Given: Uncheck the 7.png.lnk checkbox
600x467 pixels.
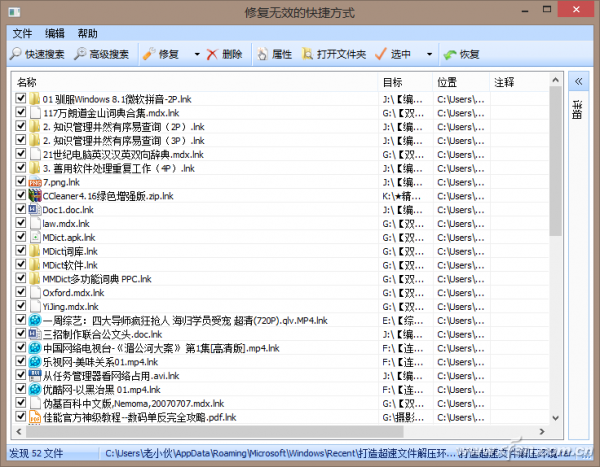Looking at the screenshot, I should point(21,182).
